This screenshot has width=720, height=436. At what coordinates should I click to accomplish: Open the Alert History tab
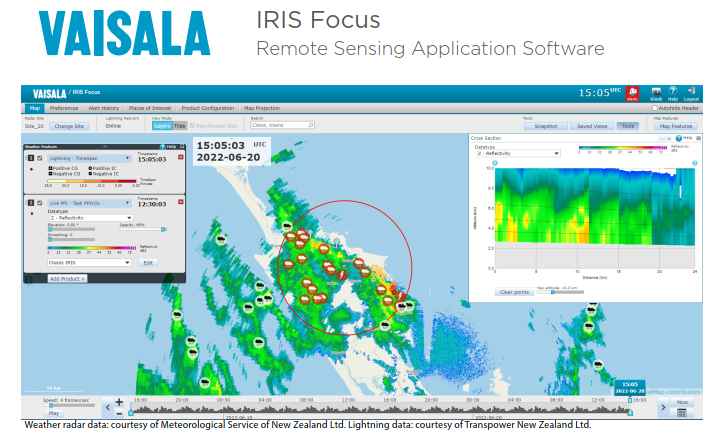103,108
